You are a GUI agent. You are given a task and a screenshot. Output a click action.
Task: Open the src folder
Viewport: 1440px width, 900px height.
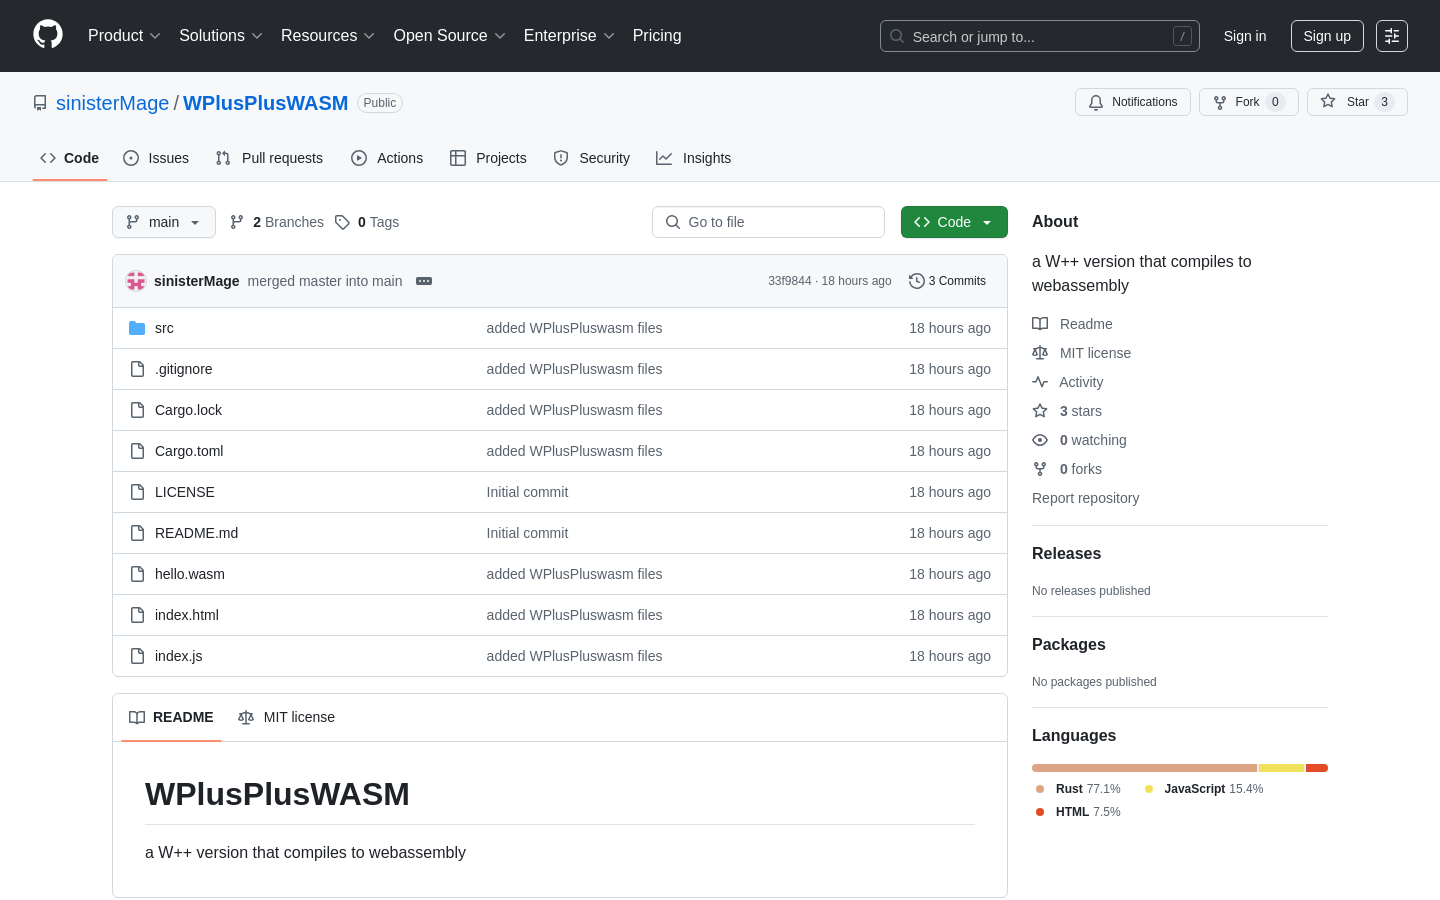164,328
